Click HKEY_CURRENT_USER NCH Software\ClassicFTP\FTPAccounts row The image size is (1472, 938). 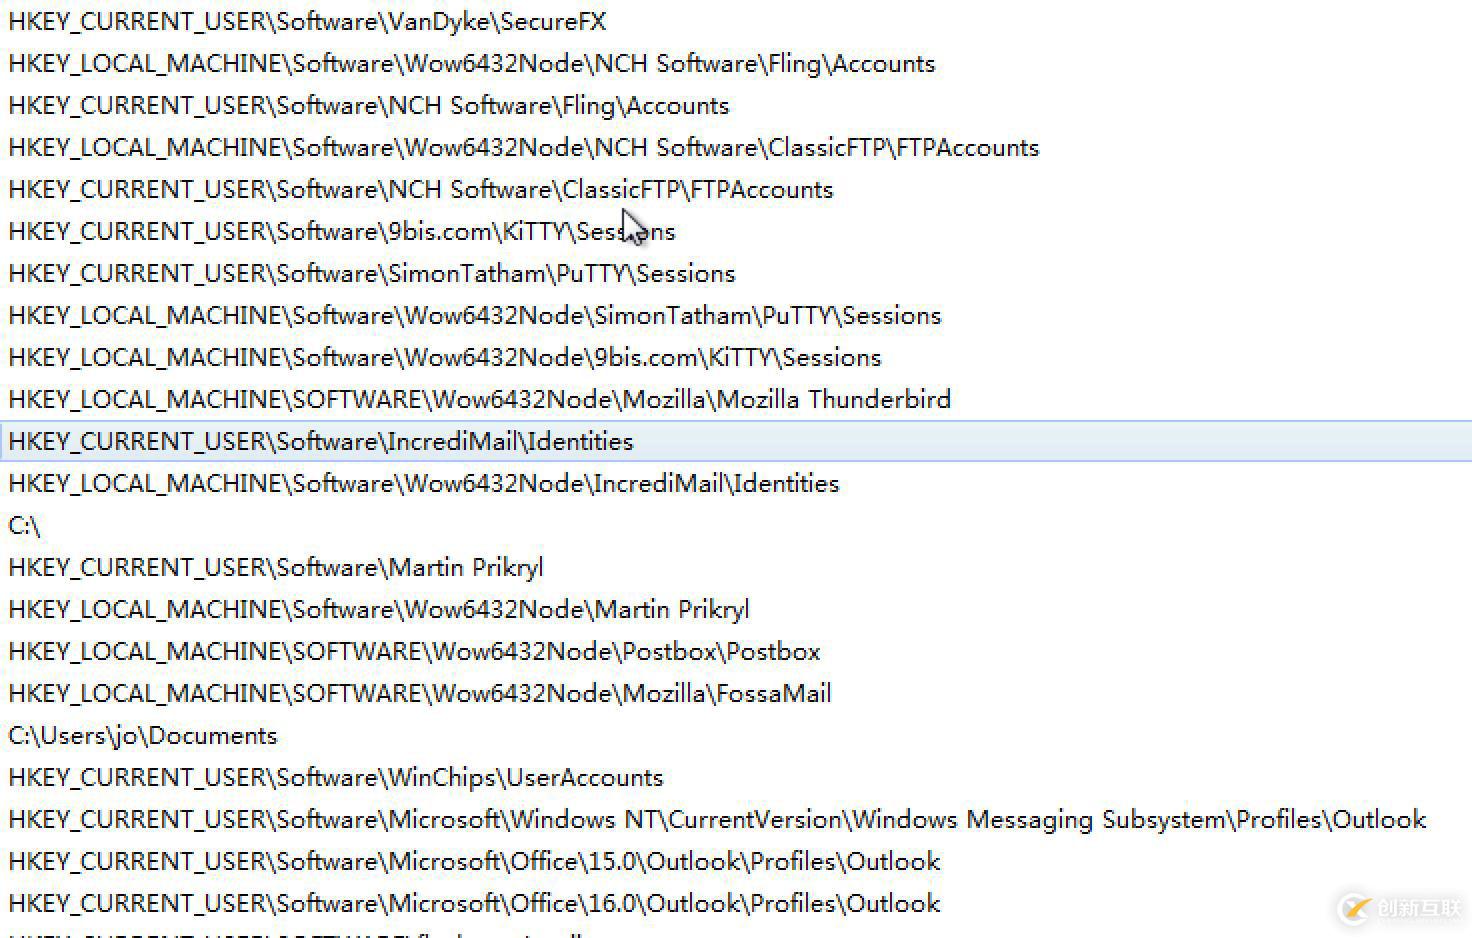pos(736,189)
